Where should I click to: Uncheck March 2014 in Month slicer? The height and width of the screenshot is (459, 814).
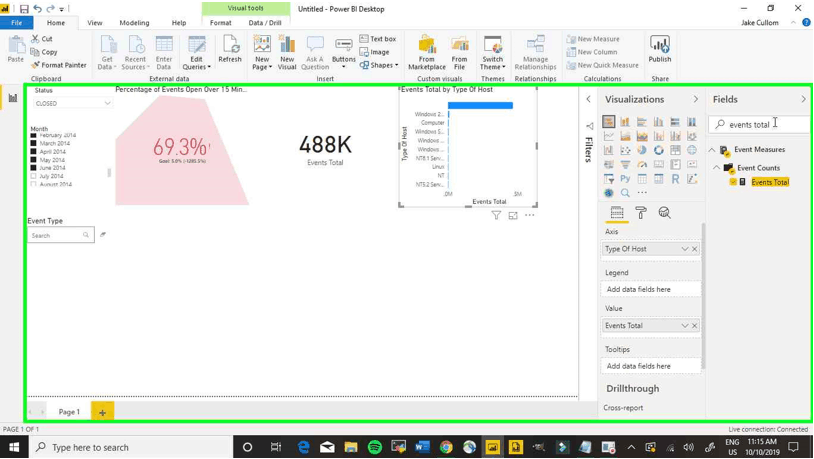(x=34, y=143)
